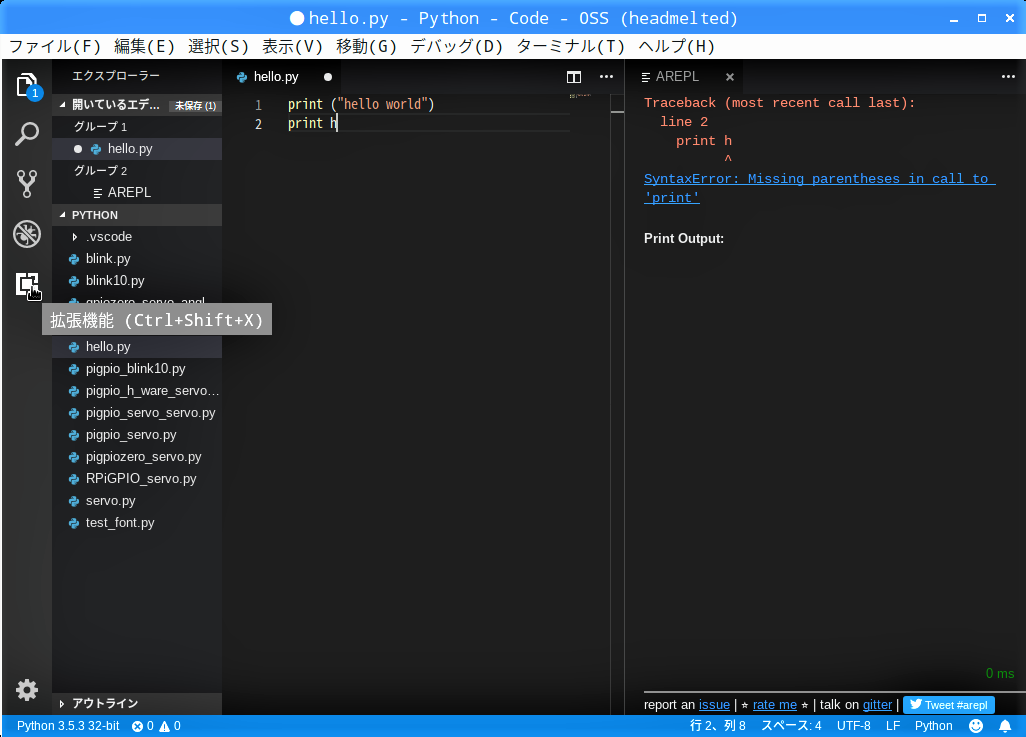
Task: Open the ヘルプ(H) menu
Action: coord(677,46)
